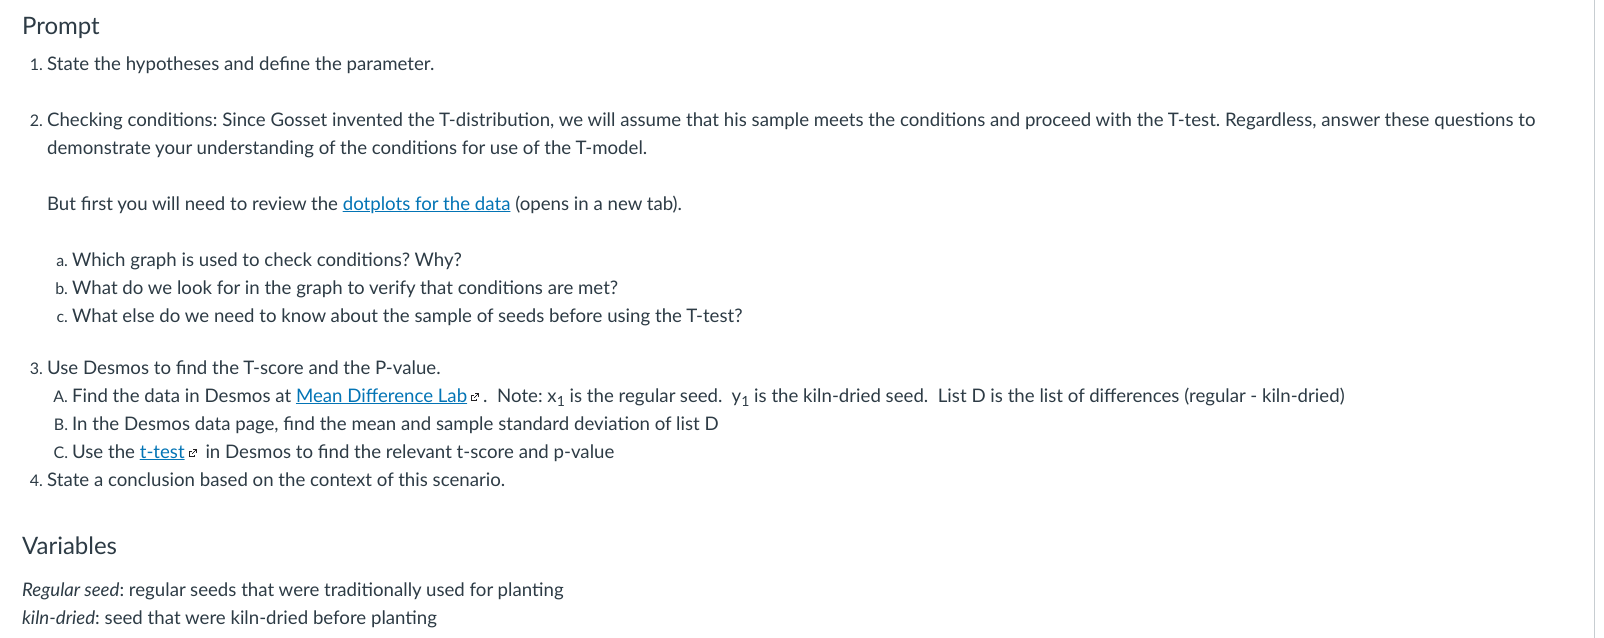Click the 'List D is the list of differences' note

coord(1141,396)
